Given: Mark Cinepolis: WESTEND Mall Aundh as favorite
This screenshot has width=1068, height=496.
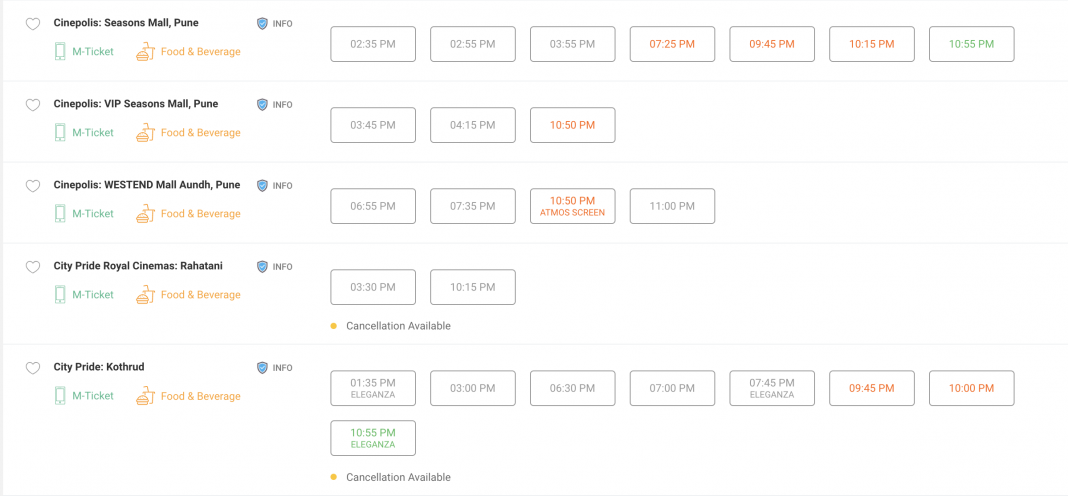Looking at the screenshot, I should coord(32,186).
